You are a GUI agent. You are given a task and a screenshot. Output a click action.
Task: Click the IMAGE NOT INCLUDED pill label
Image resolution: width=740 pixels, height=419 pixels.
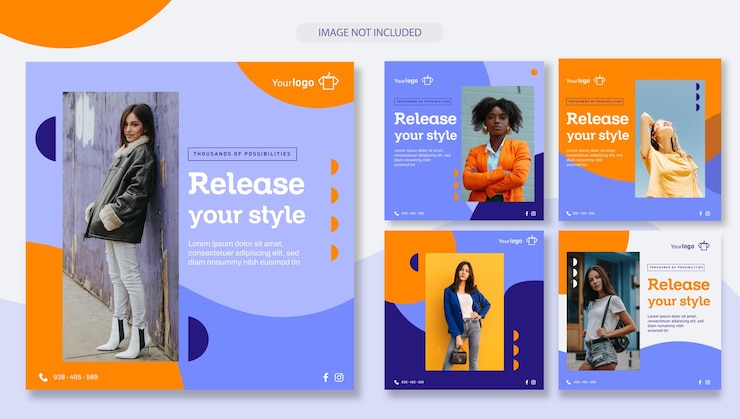pyautogui.click(x=370, y=33)
